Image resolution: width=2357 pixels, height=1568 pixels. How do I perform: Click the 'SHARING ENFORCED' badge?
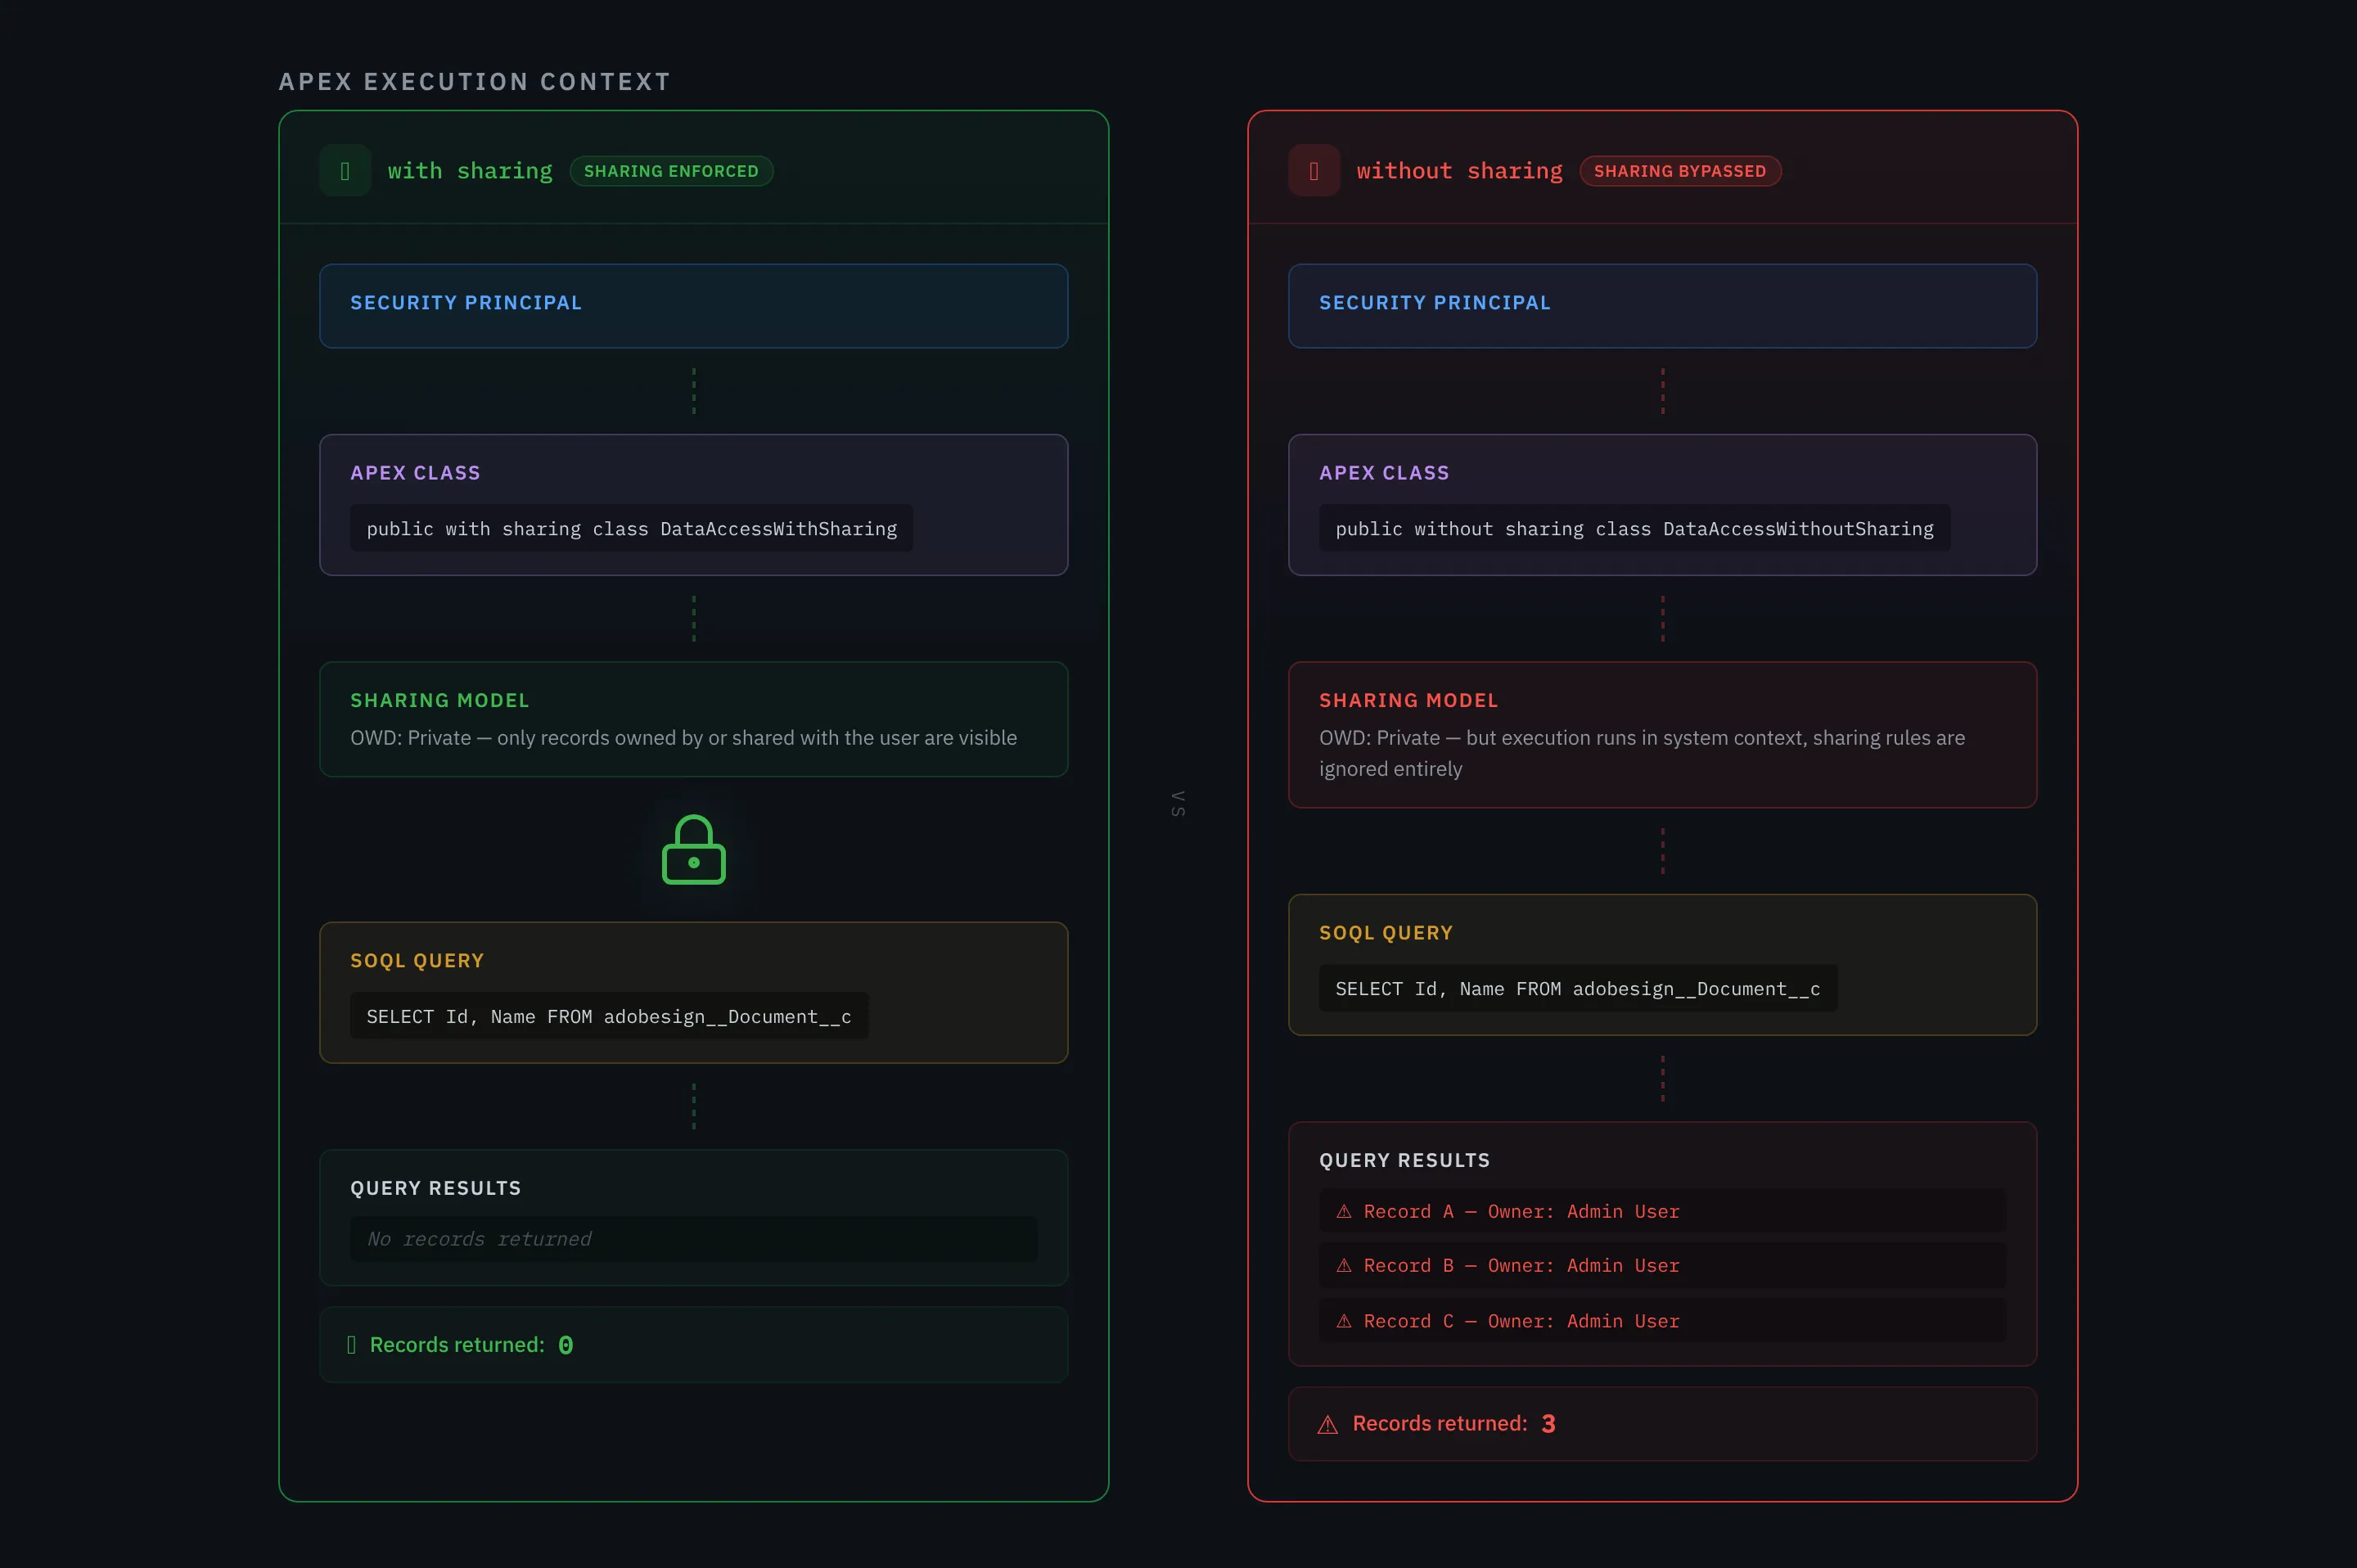671,171
